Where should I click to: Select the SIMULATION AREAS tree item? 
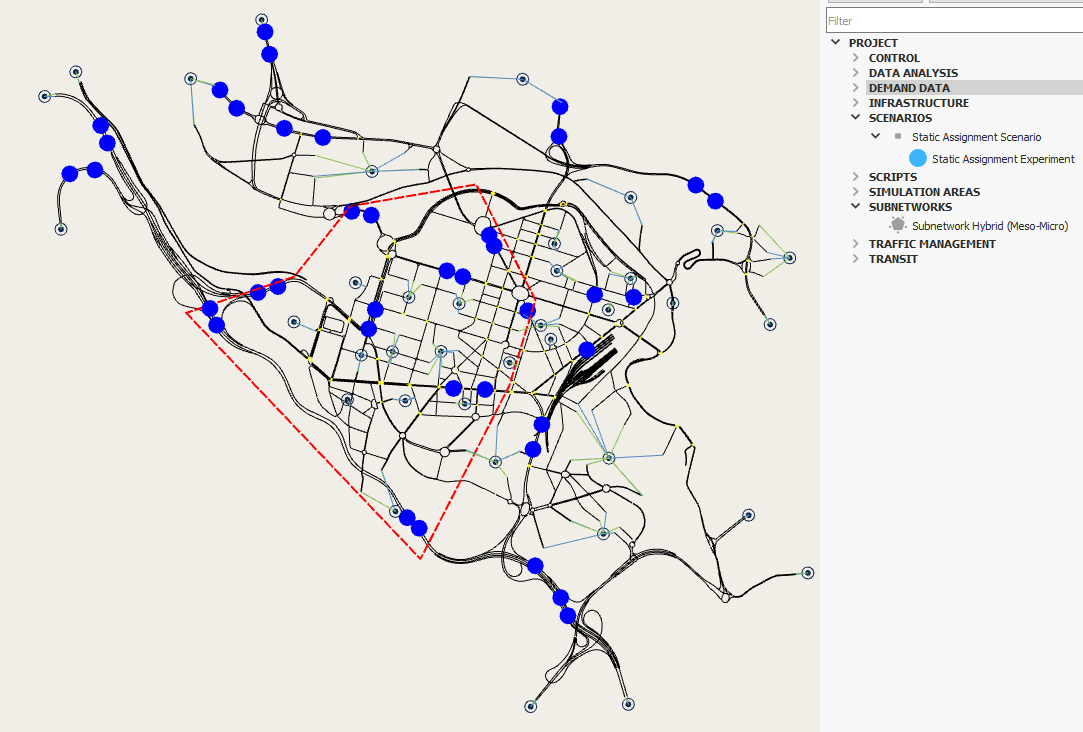(x=924, y=192)
